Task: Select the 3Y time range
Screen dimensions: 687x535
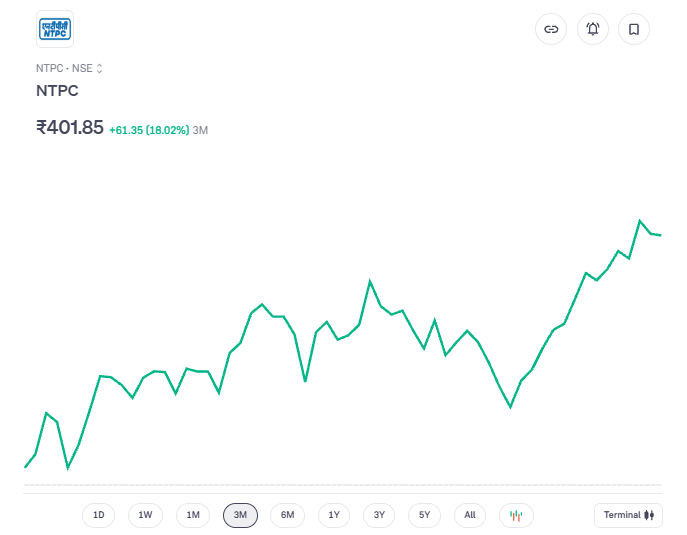Action: pyautogui.click(x=379, y=515)
